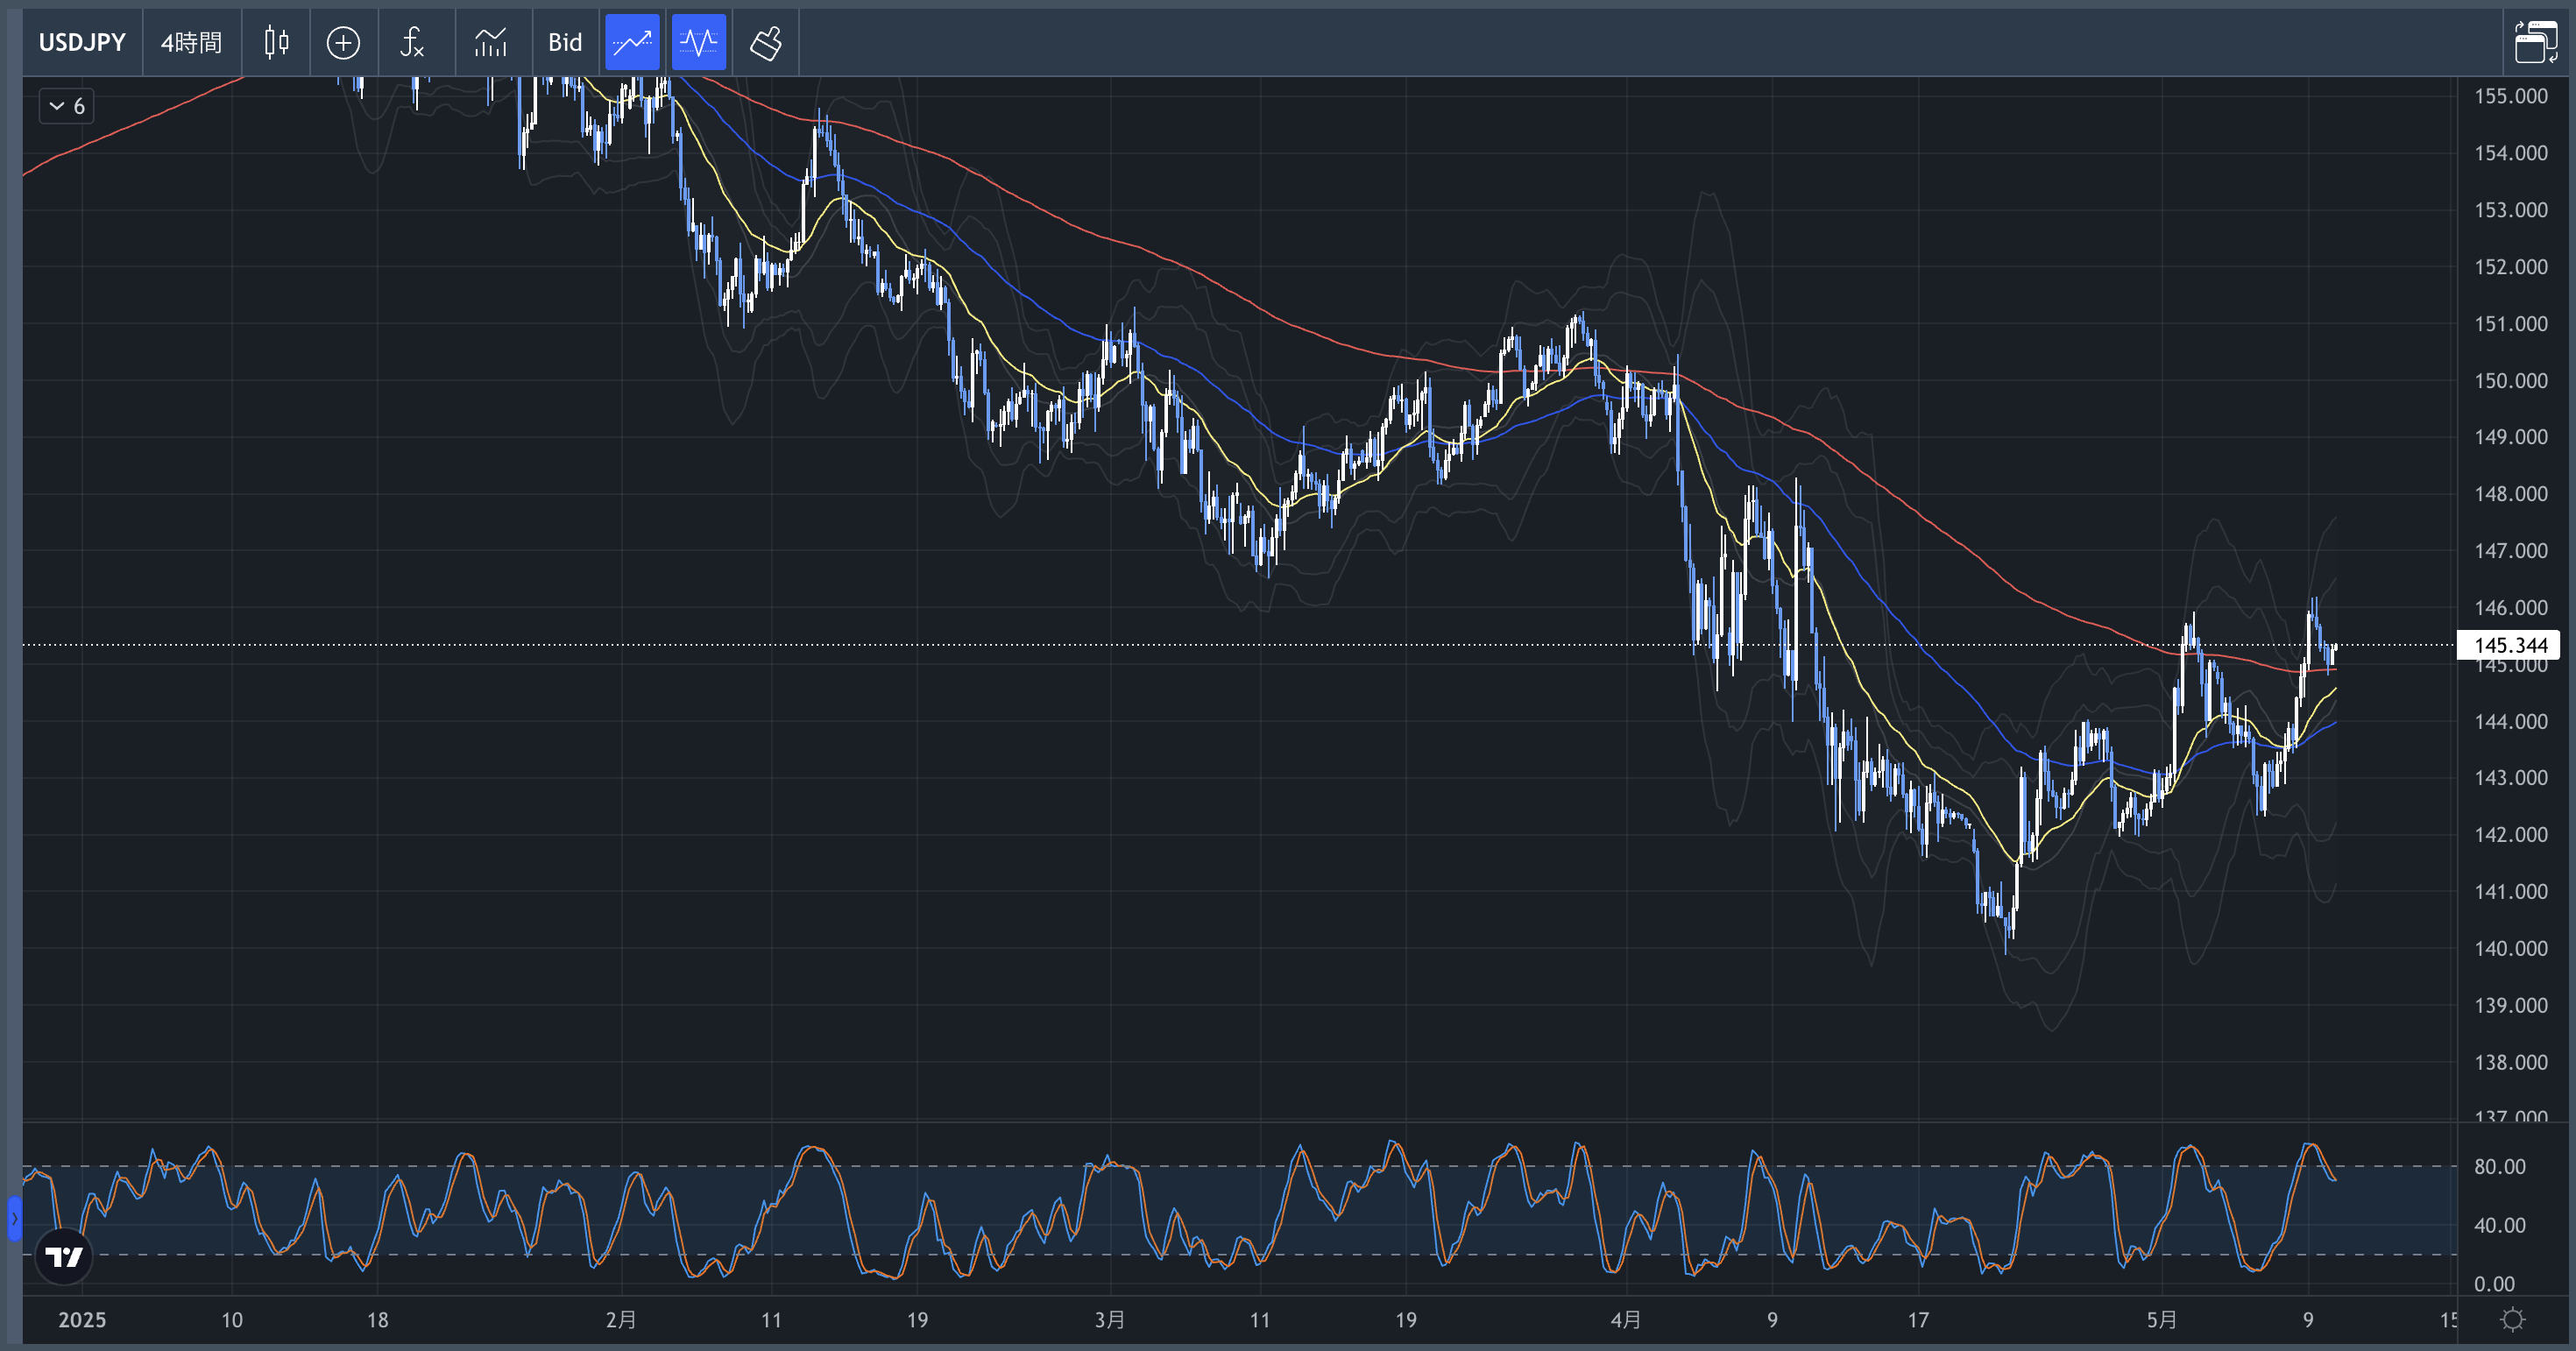Expand the blue side panel handle
The height and width of the screenshot is (1351, 2576).
14,1218
